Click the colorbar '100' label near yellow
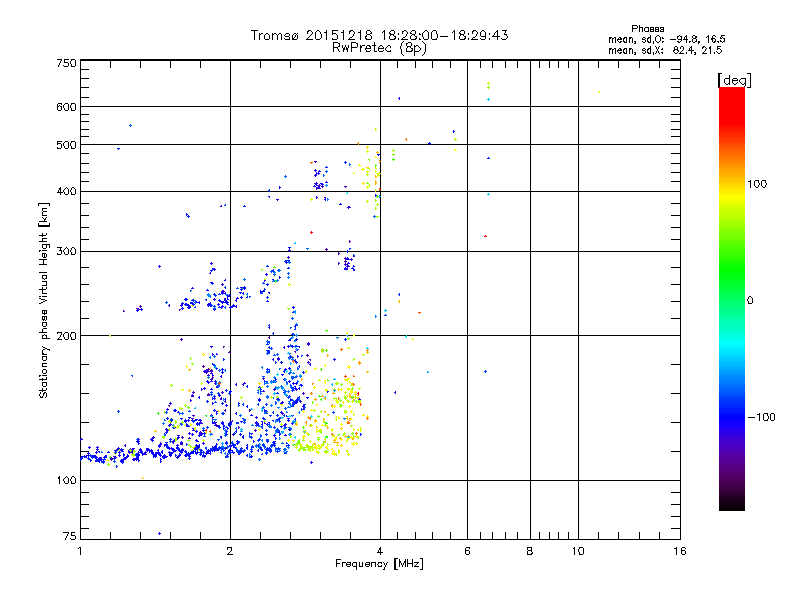Screen dimensions: 800x600 pos(757,184)
